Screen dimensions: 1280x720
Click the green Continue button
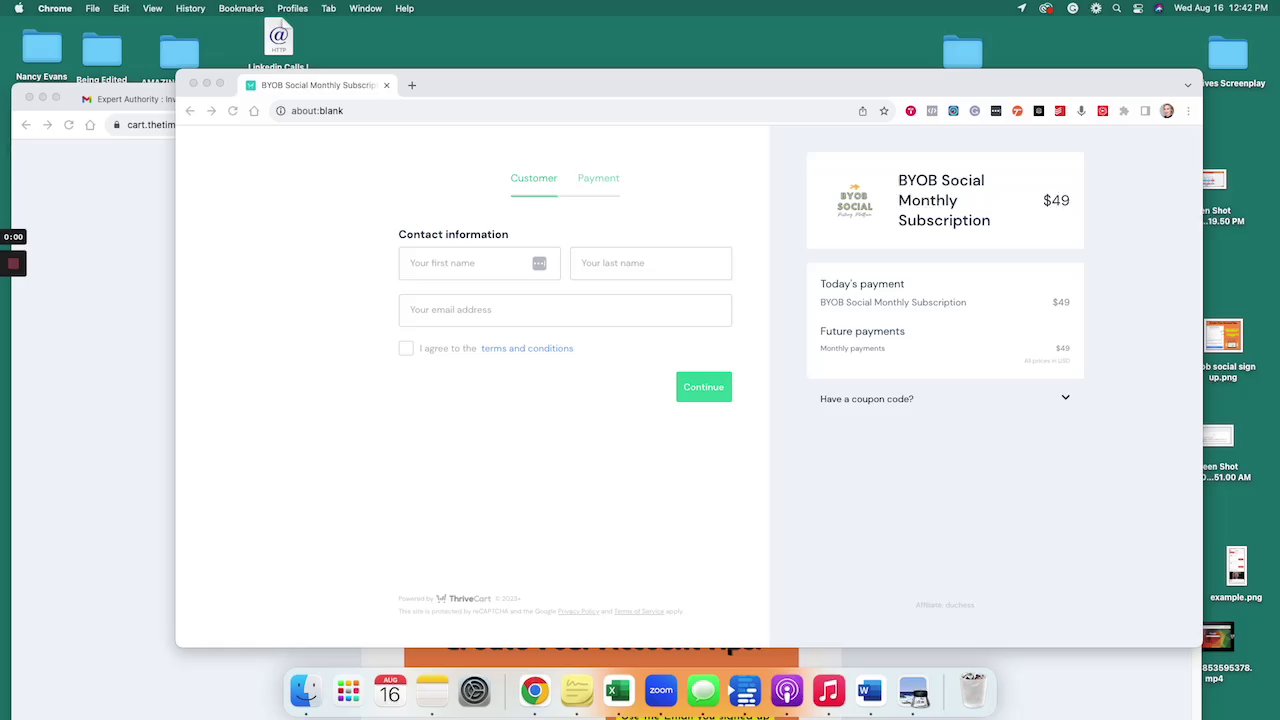pos(704,387)
